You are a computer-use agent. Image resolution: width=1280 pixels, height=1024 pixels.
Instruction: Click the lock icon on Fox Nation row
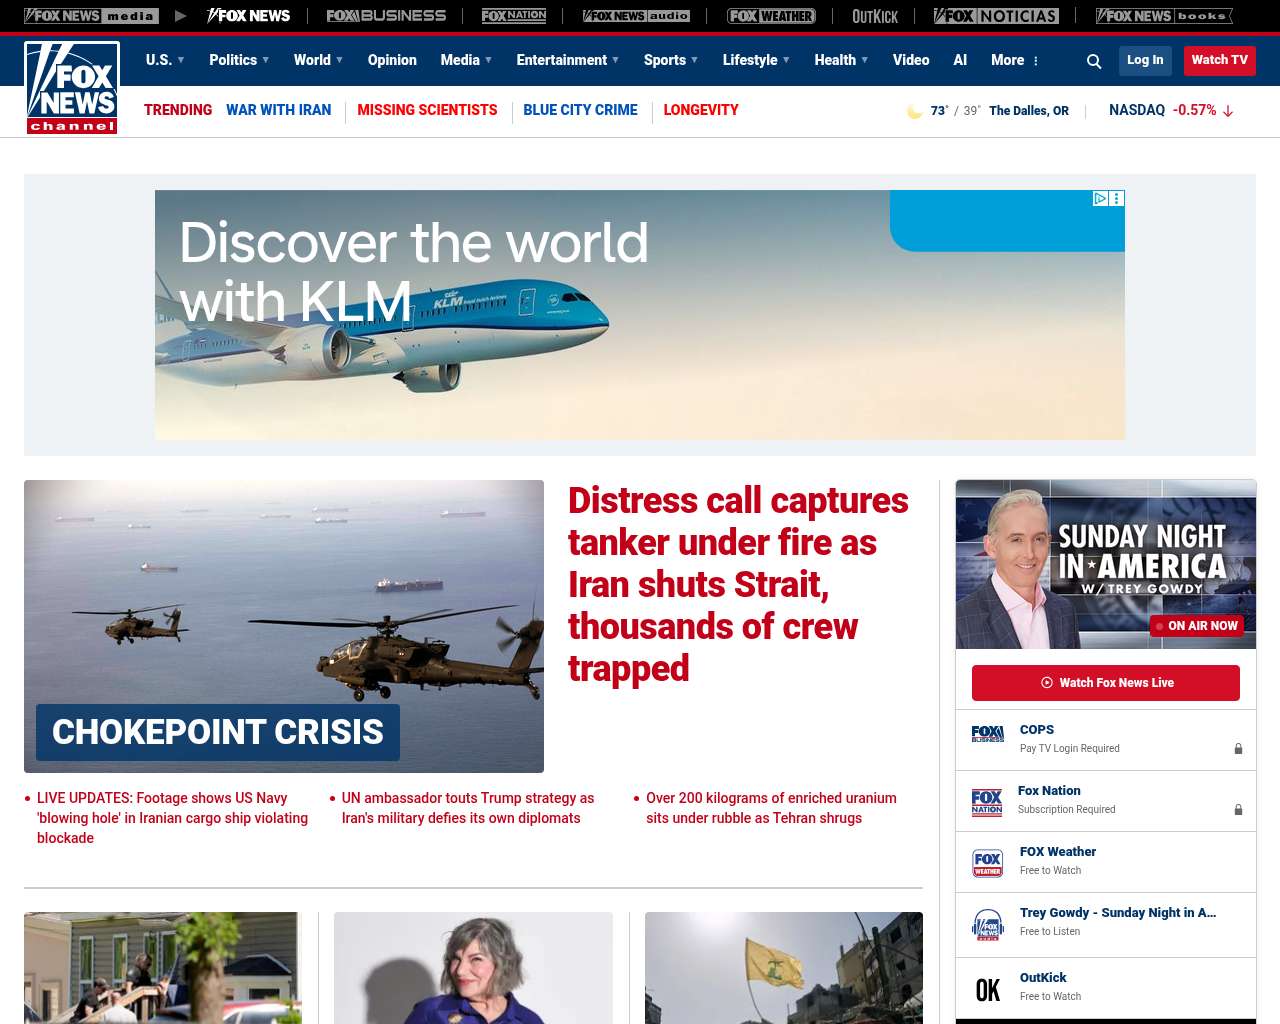pos(1238,810)
